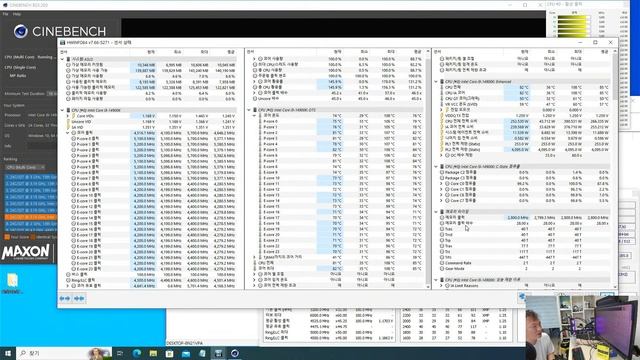Click the circle icon beside Gear Mode row
Image resolution: width=640 pixels, height=360 pixels.
pyautogui.click(x=442, y=269)
